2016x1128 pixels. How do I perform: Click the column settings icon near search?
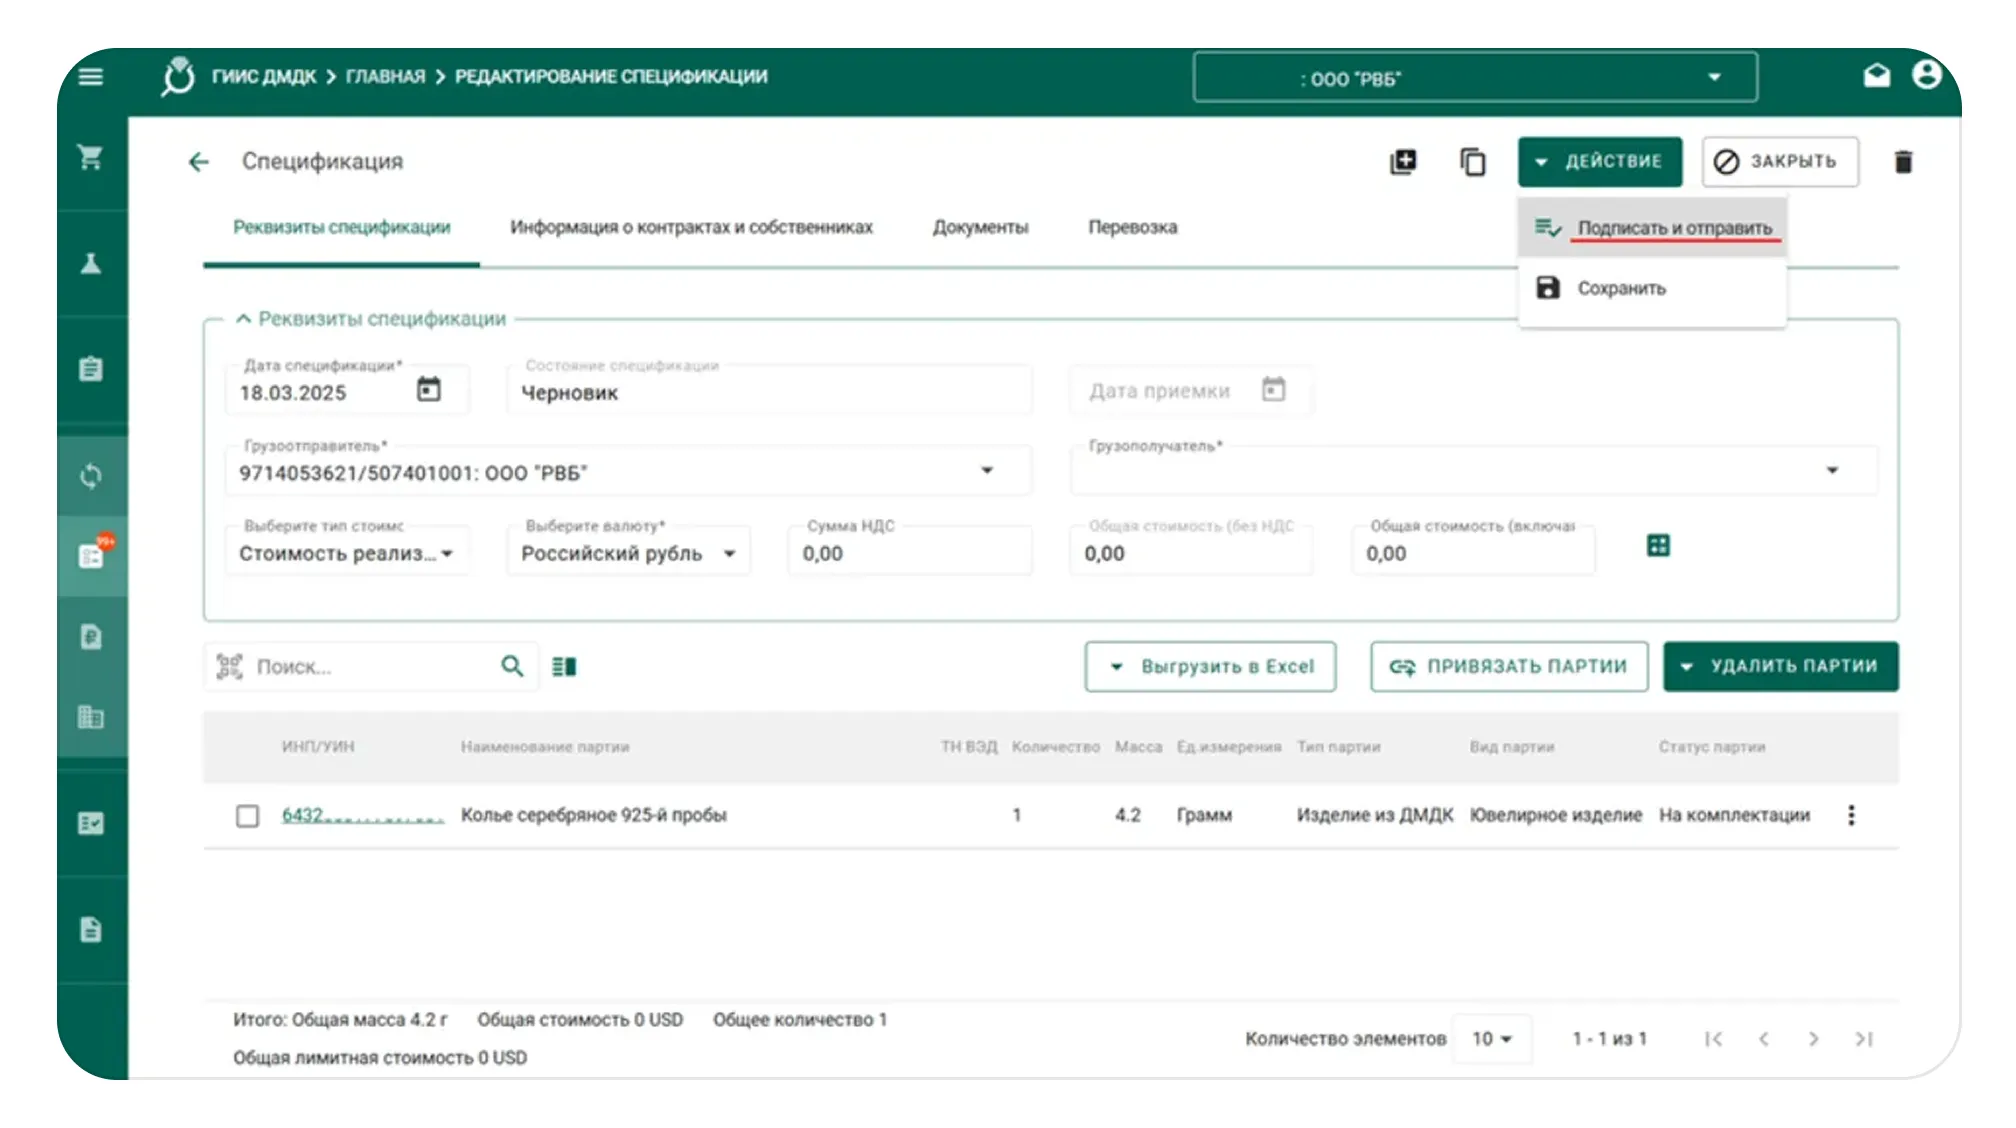[564, 667]
